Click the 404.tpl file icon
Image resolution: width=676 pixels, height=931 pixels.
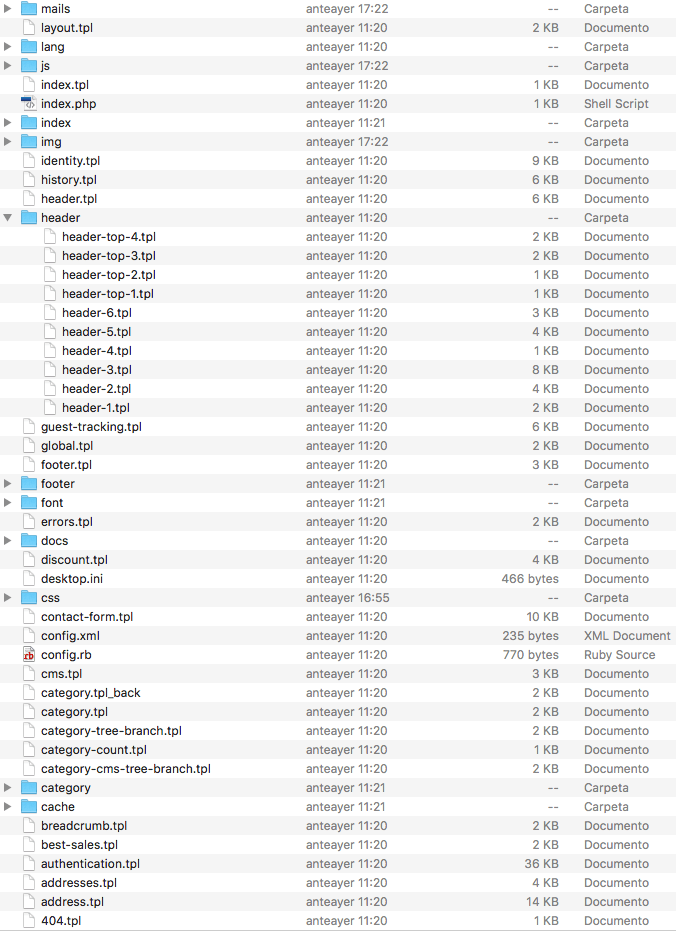coord(28,921)
